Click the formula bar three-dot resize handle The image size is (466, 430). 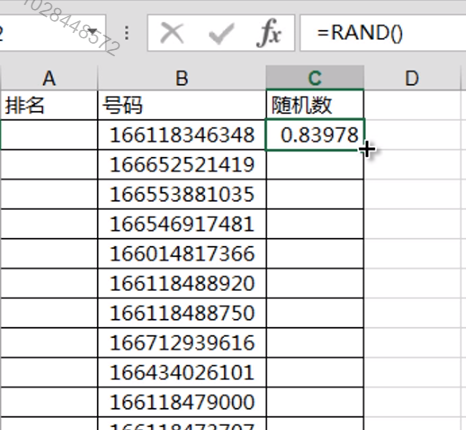[127, 33]
